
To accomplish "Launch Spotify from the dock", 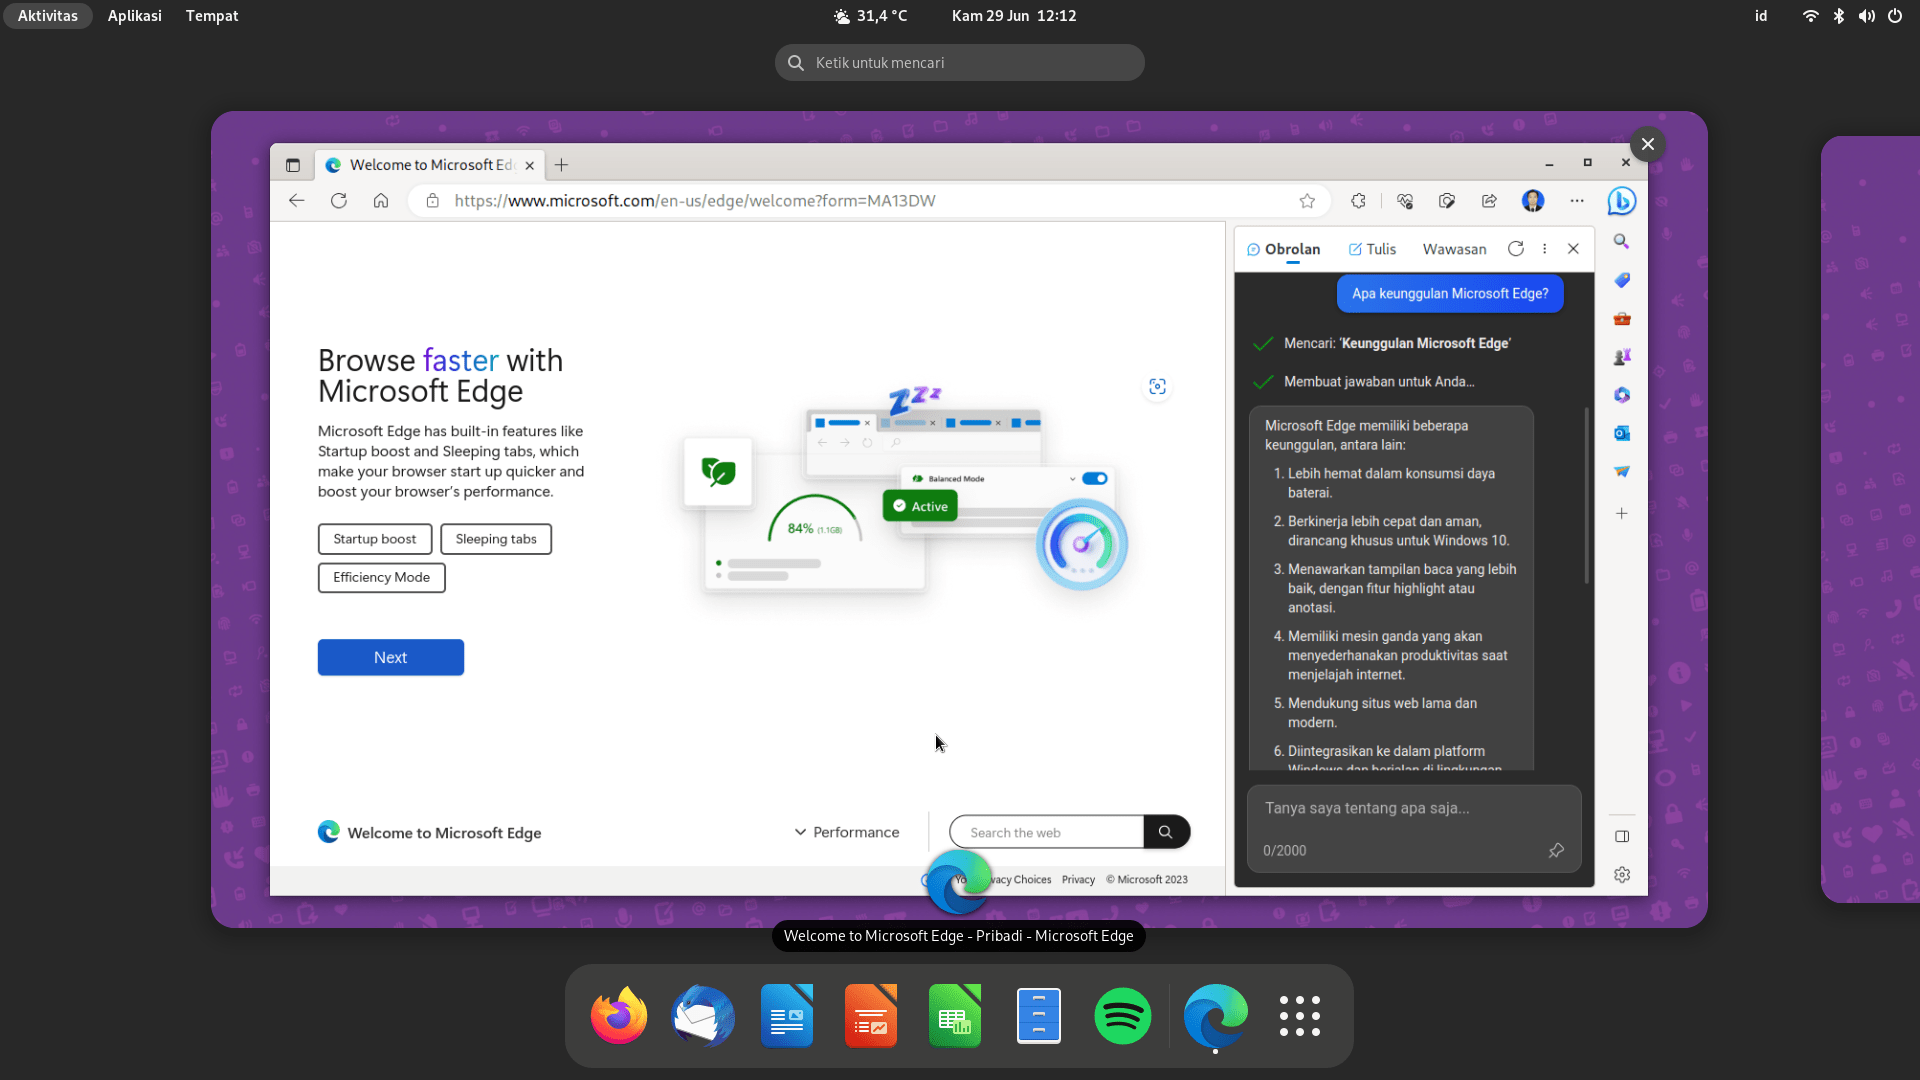I will 1123,1016.
